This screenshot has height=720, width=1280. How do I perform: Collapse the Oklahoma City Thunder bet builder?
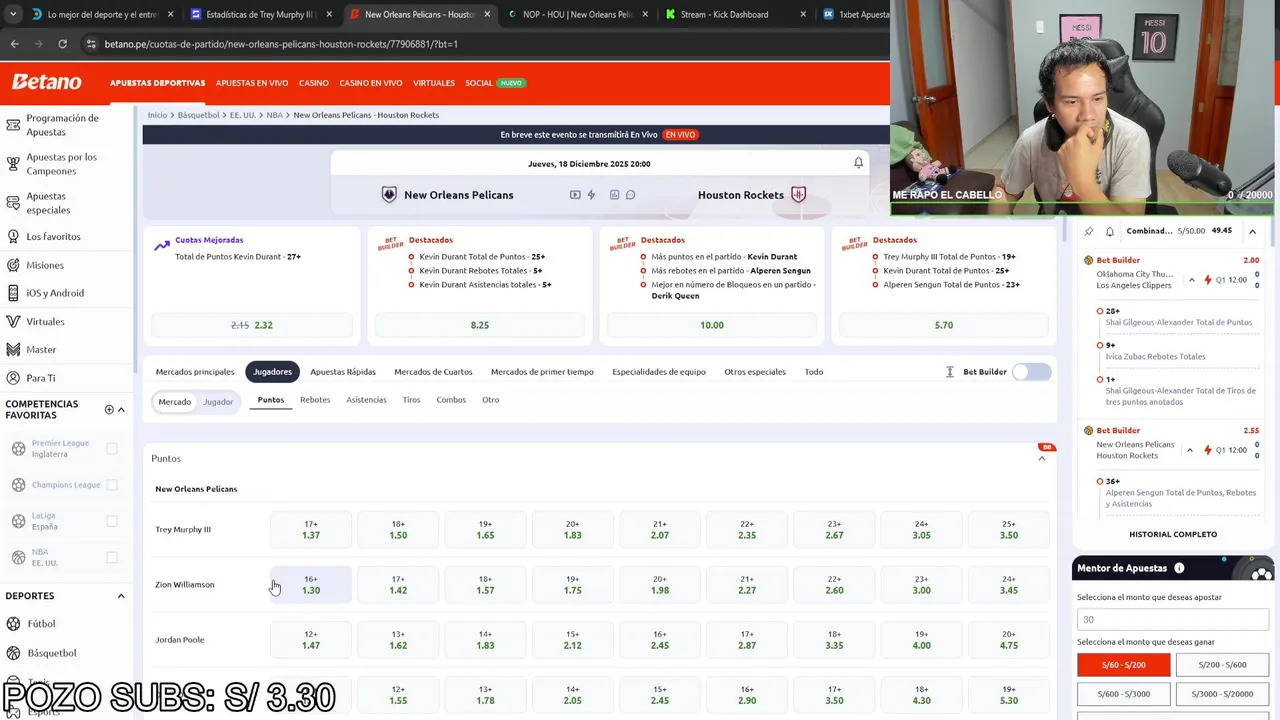1191,280
